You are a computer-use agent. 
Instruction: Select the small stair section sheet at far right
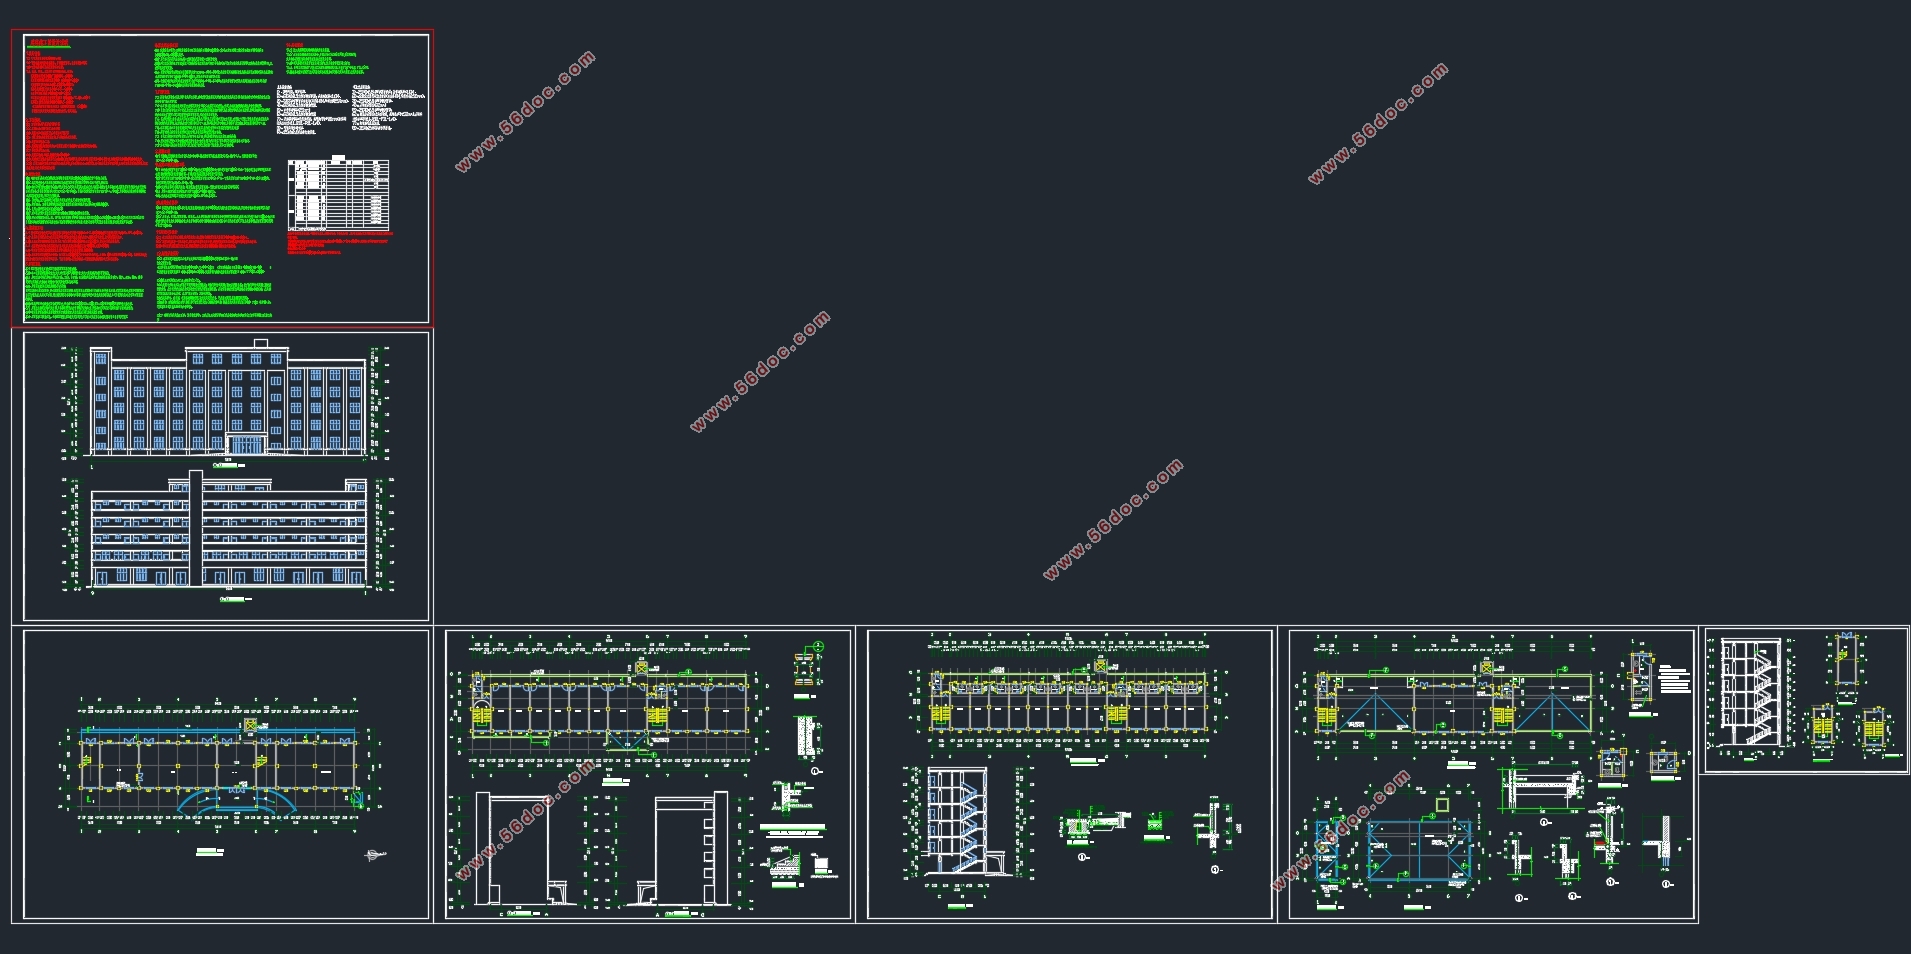click(1805, 700)
